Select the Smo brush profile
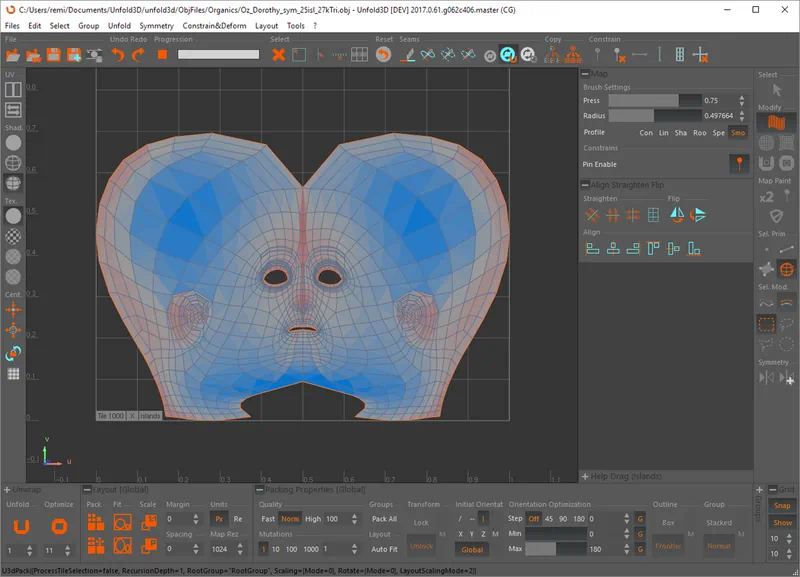 738,132
